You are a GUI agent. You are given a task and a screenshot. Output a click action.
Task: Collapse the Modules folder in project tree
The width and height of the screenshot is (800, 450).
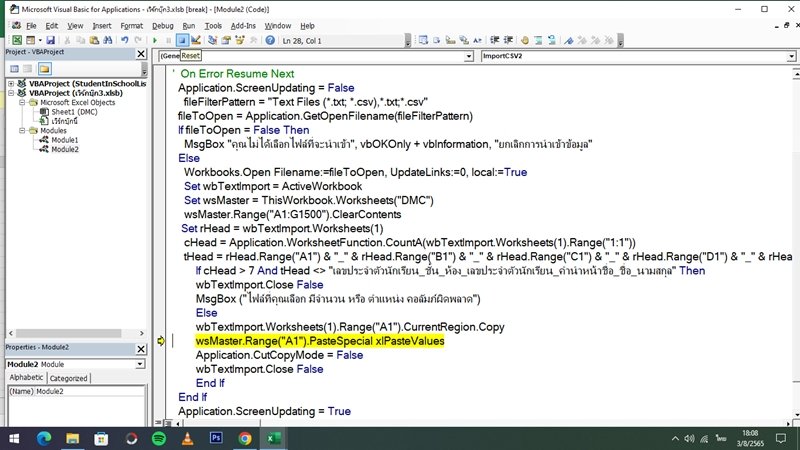pyautogui.click(x=22, y=130)
